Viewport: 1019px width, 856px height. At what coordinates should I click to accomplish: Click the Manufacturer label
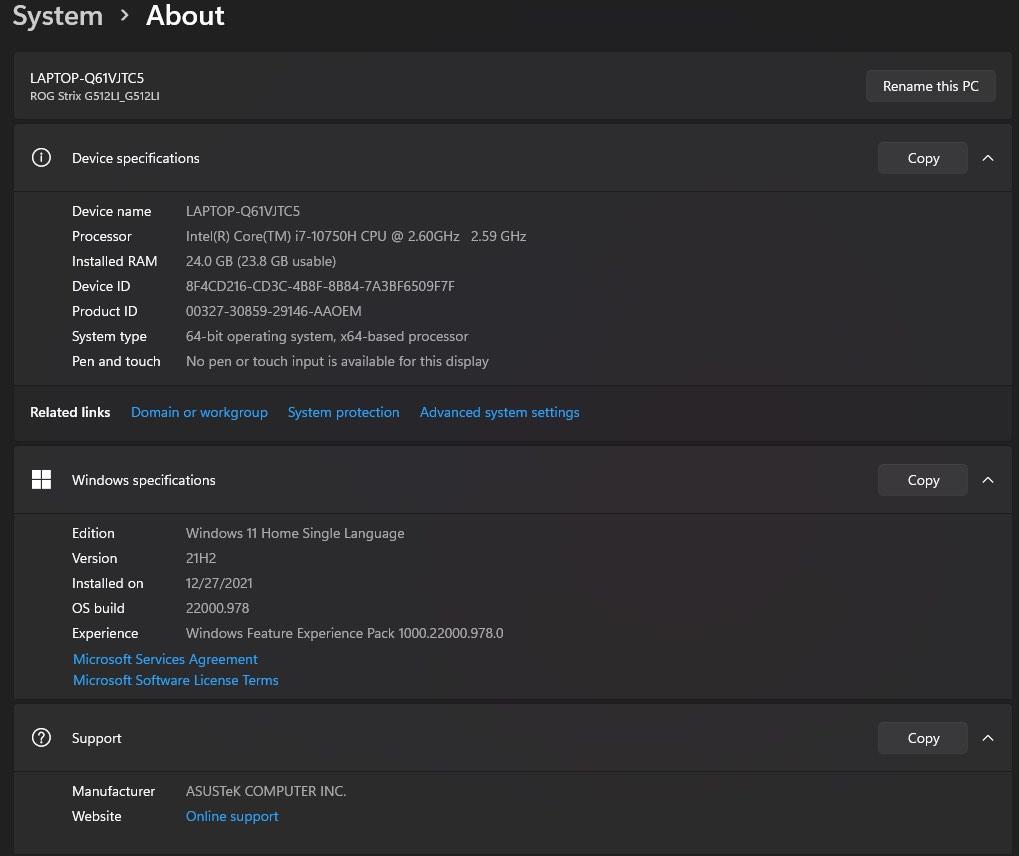(113, 791)
